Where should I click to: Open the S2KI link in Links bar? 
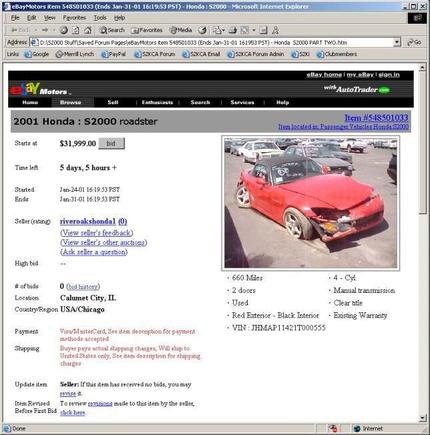(300, 54)
